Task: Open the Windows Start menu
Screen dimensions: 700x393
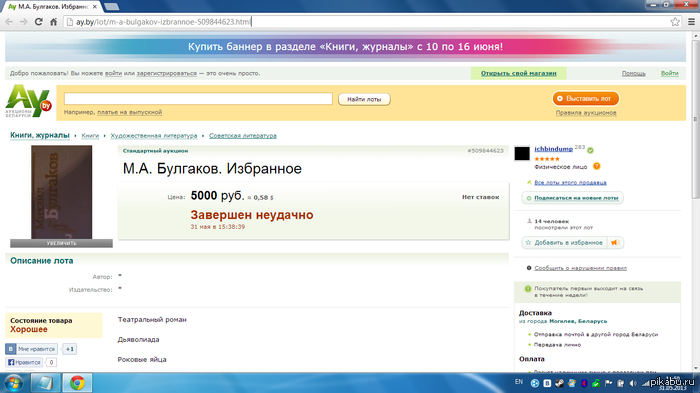Action: (x=13, y=383)
